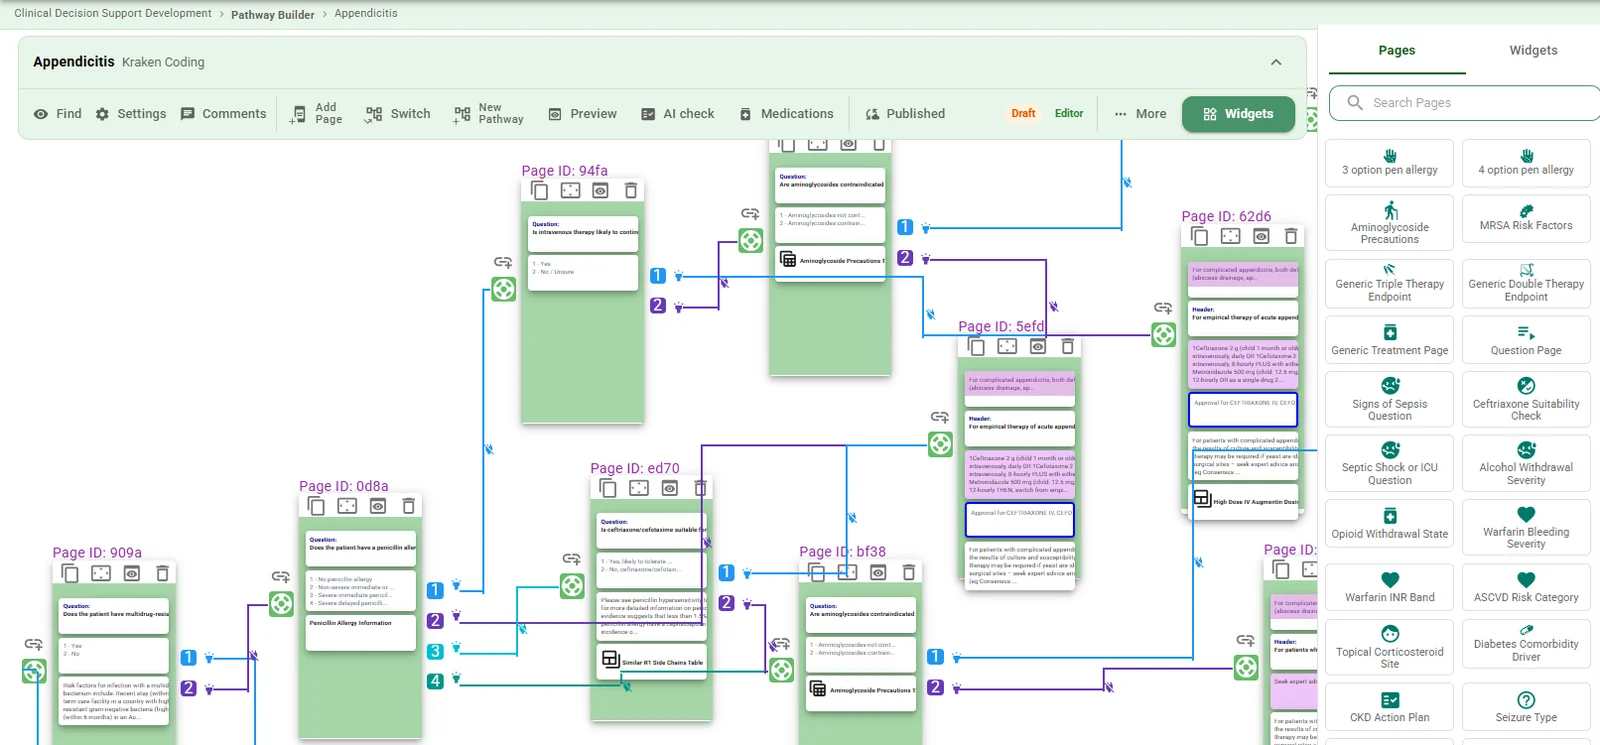Switch to the Widgets tab in the side panel

(1533, 51)
